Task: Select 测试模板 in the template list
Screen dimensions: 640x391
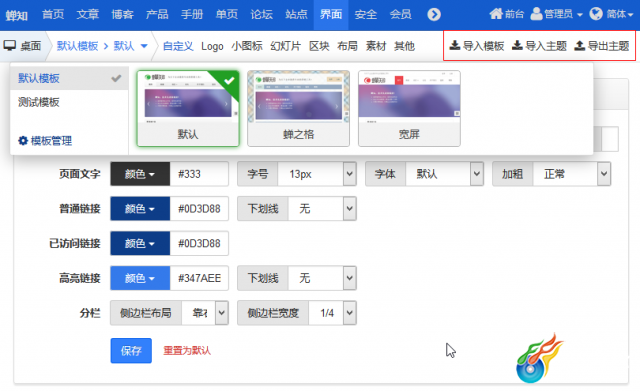Action: click(69, 102)
